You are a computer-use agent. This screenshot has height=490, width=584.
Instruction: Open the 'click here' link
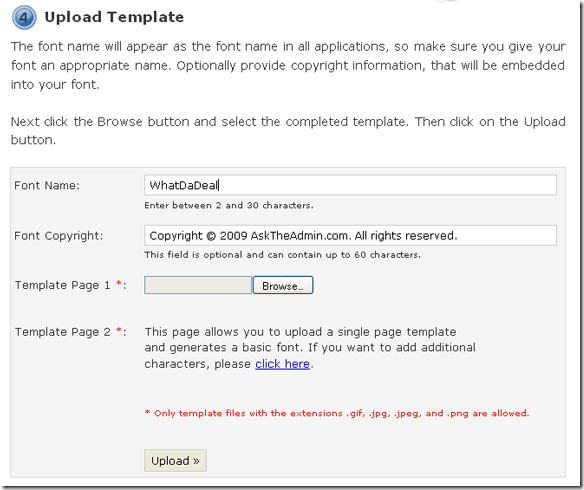coord(282,364)
